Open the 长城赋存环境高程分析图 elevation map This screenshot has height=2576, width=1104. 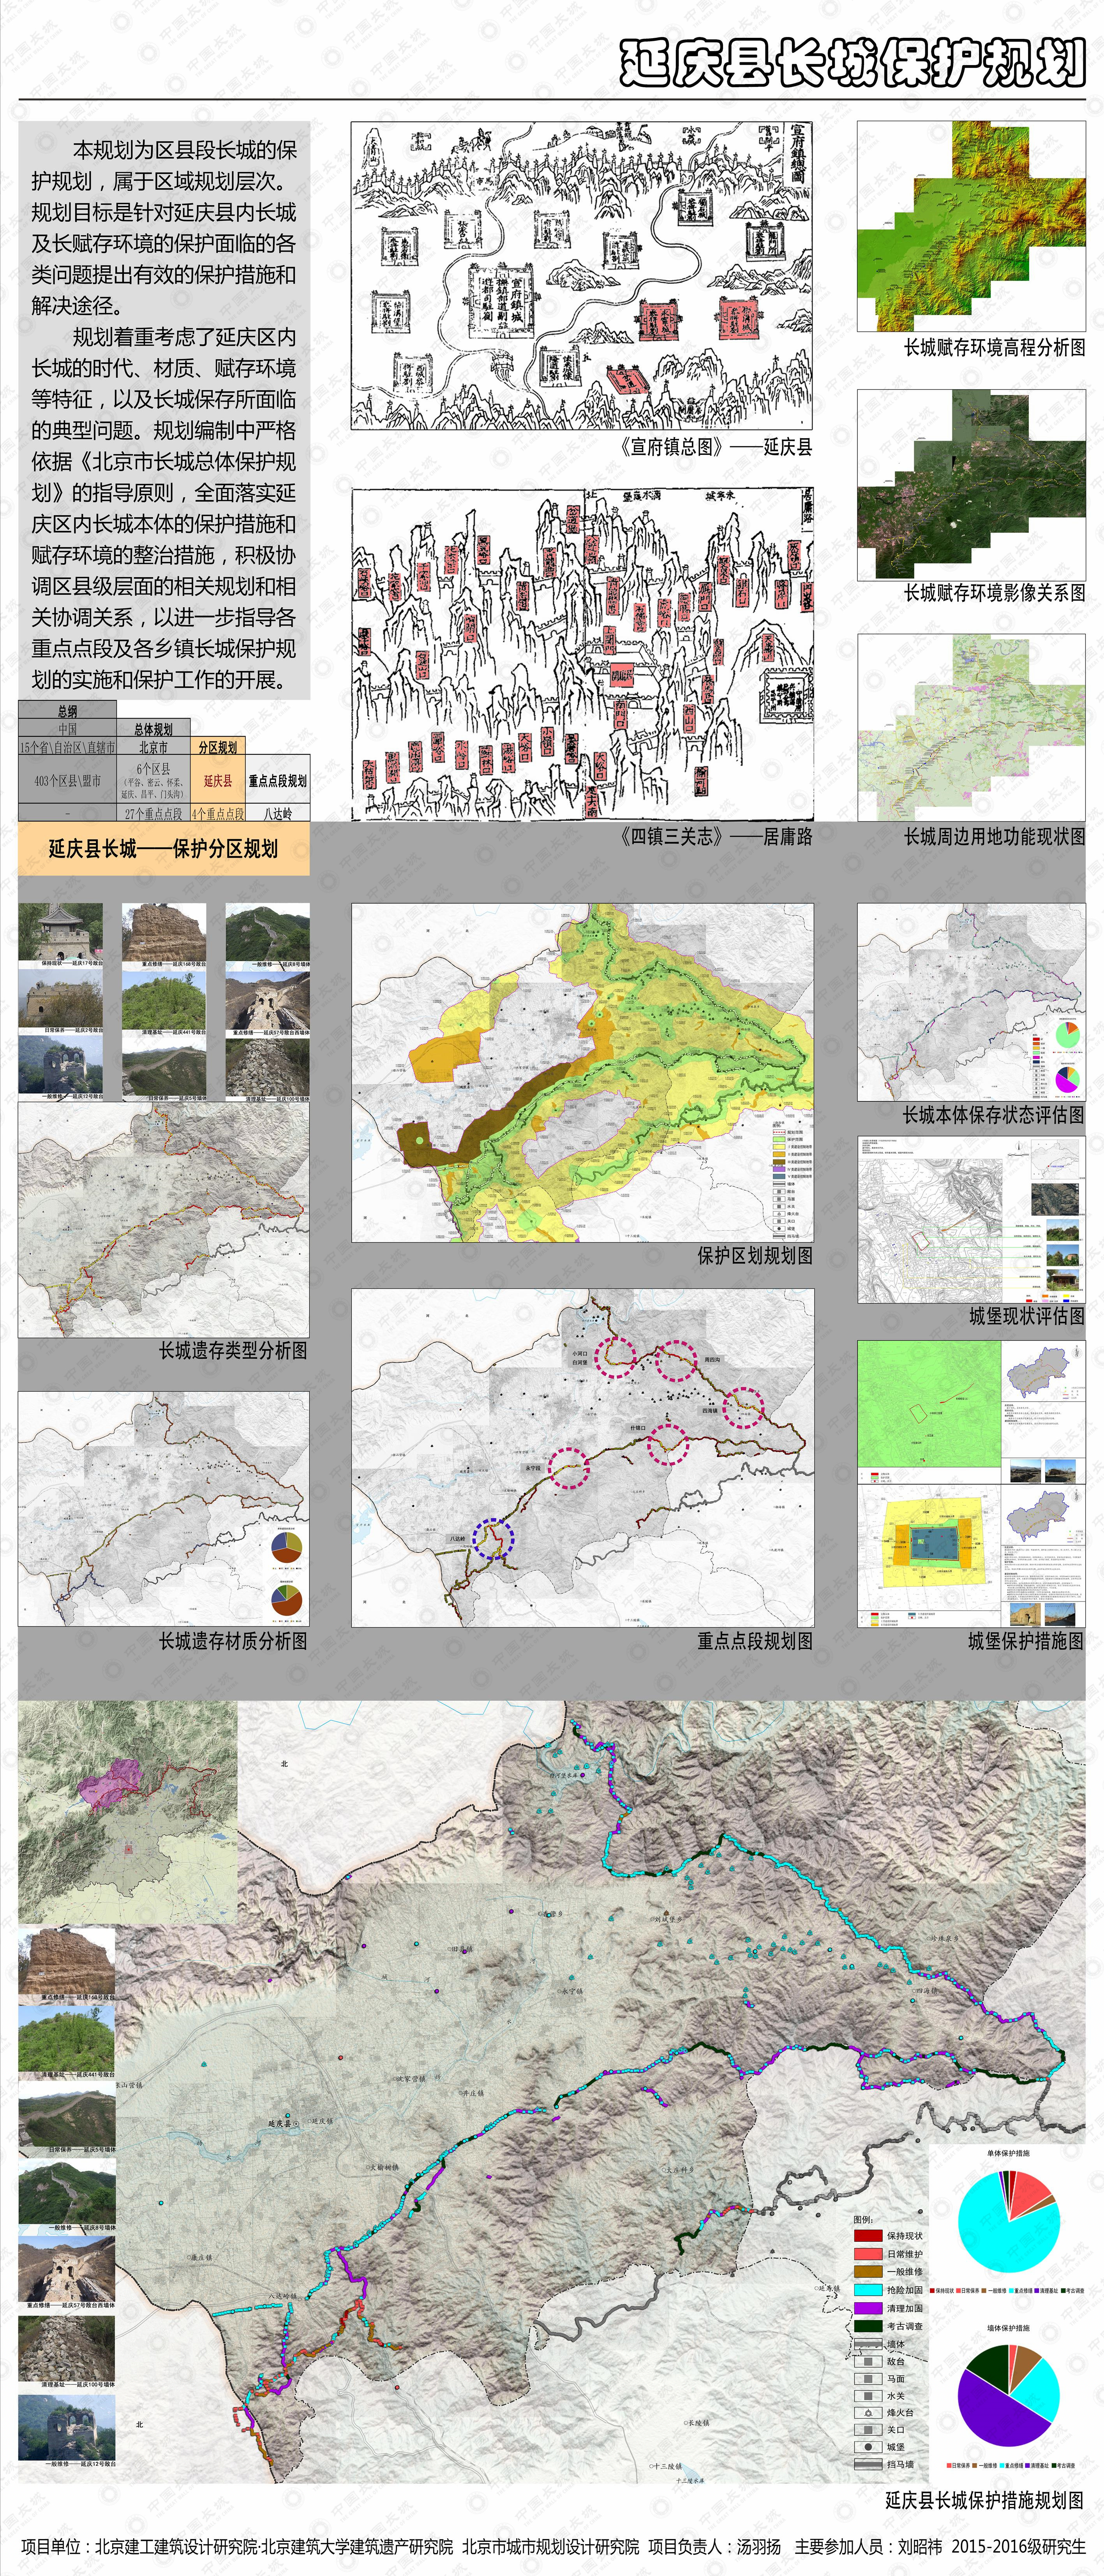[971, 226]
